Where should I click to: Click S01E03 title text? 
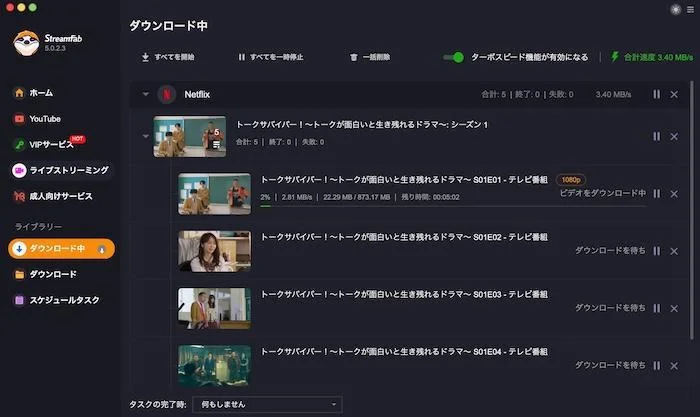pos(404,294)
